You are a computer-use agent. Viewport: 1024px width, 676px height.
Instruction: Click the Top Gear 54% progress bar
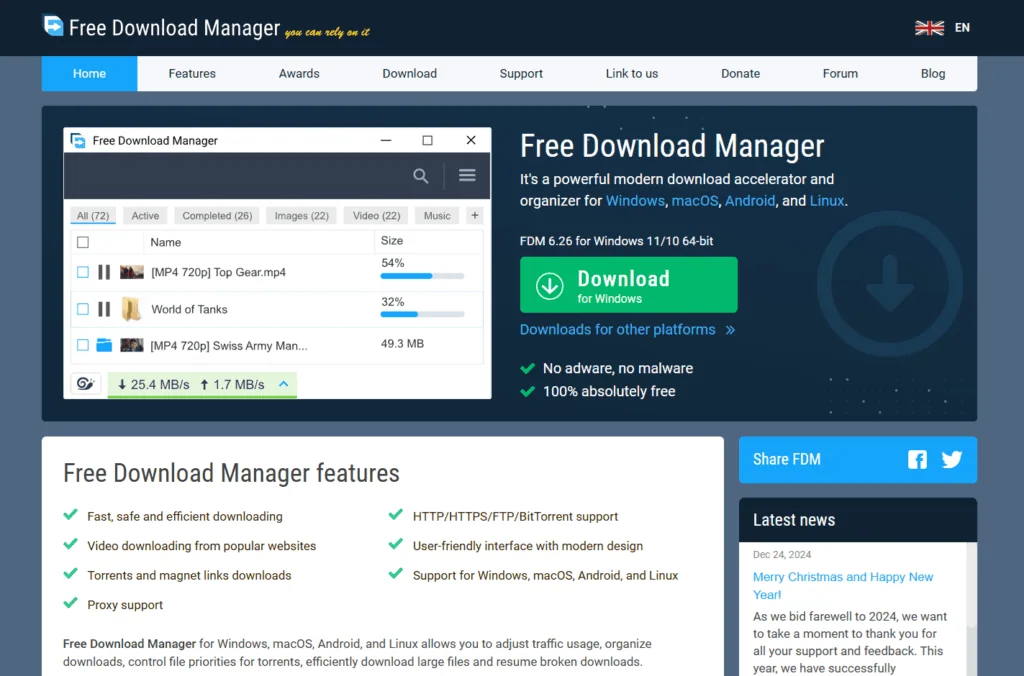422,276
